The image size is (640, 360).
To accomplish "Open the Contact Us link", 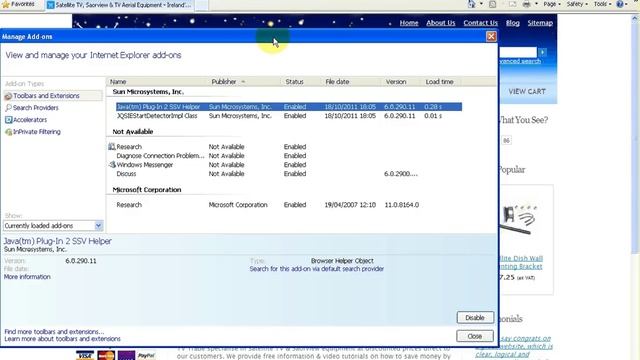I will pos(480,23).
